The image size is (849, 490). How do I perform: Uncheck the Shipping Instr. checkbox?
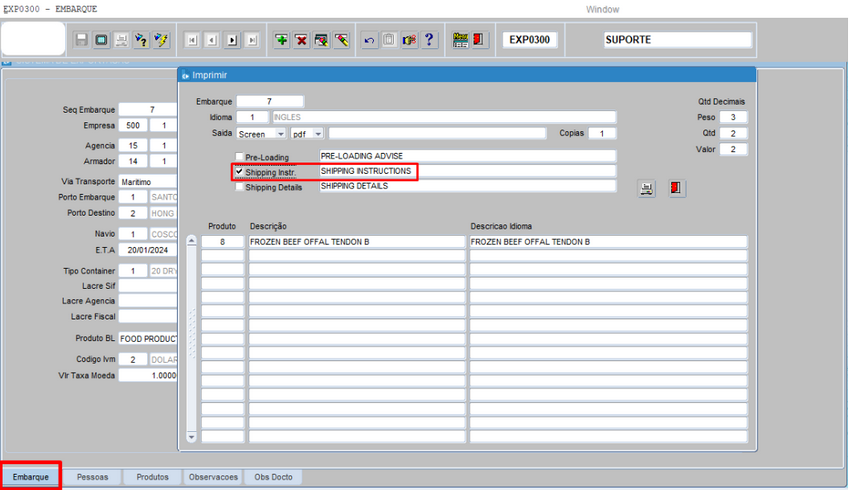[x=239, y=172]
